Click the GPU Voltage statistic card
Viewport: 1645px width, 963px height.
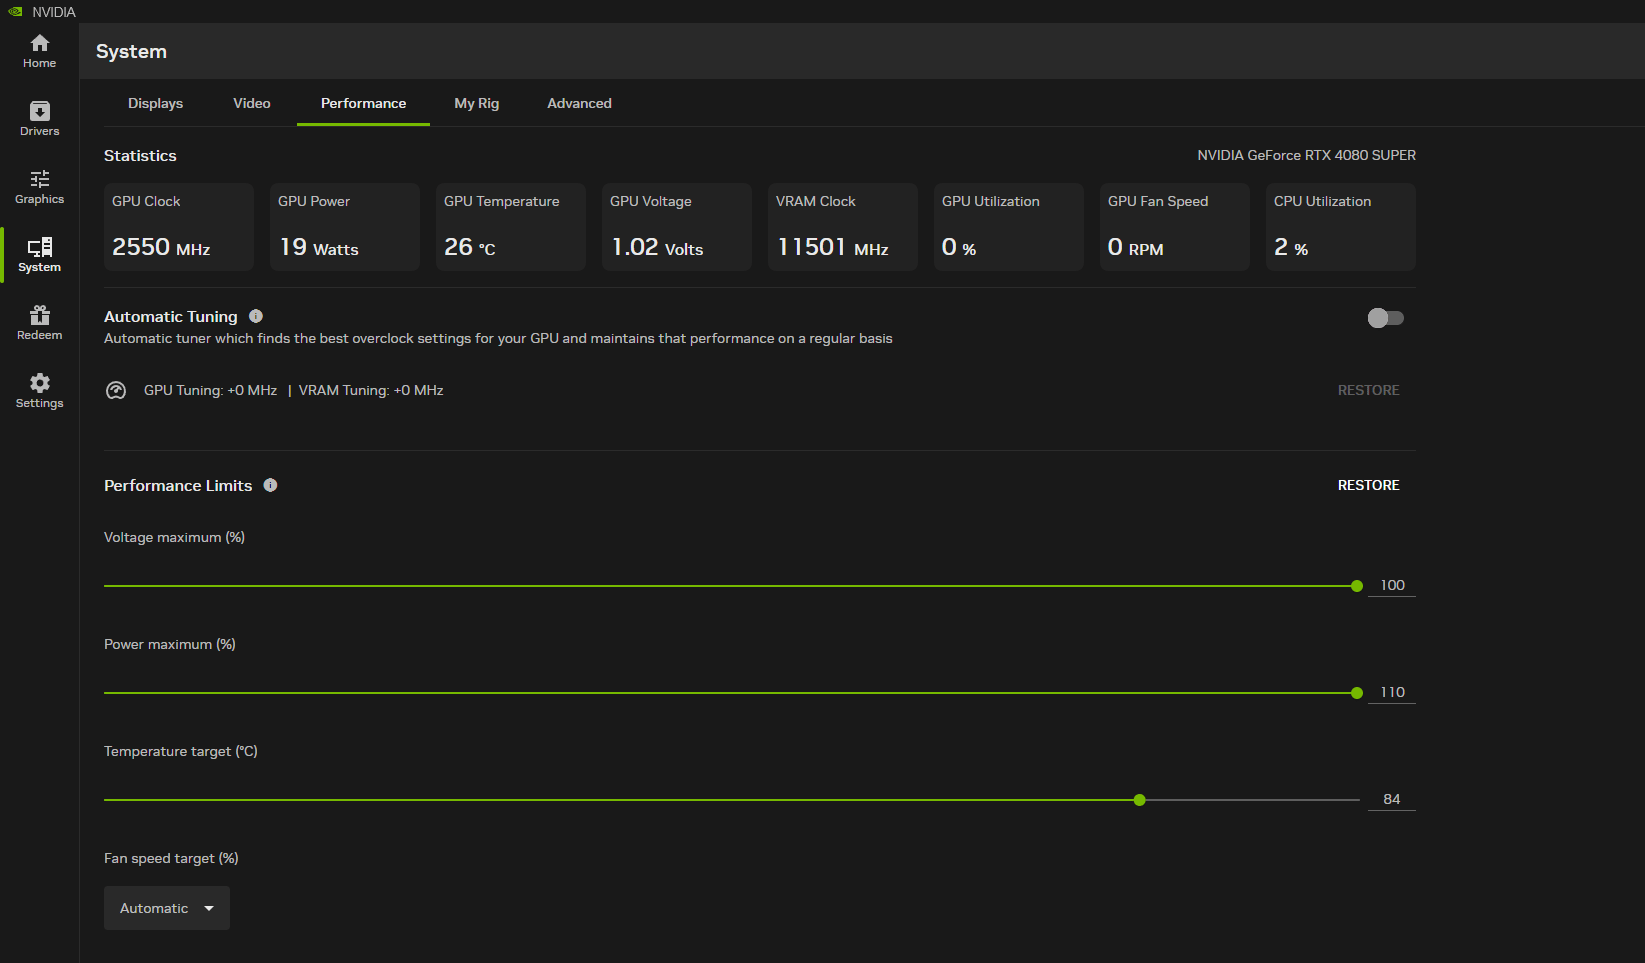677,227
